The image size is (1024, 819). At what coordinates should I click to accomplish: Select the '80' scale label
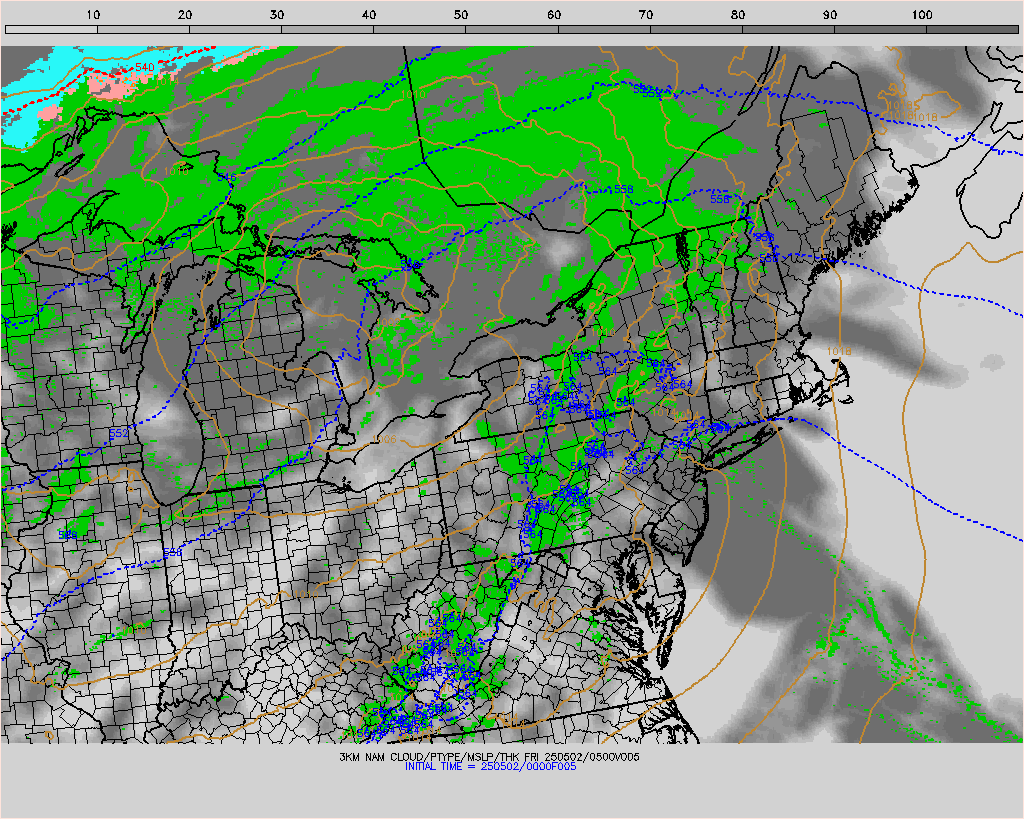tap(738, 14)
